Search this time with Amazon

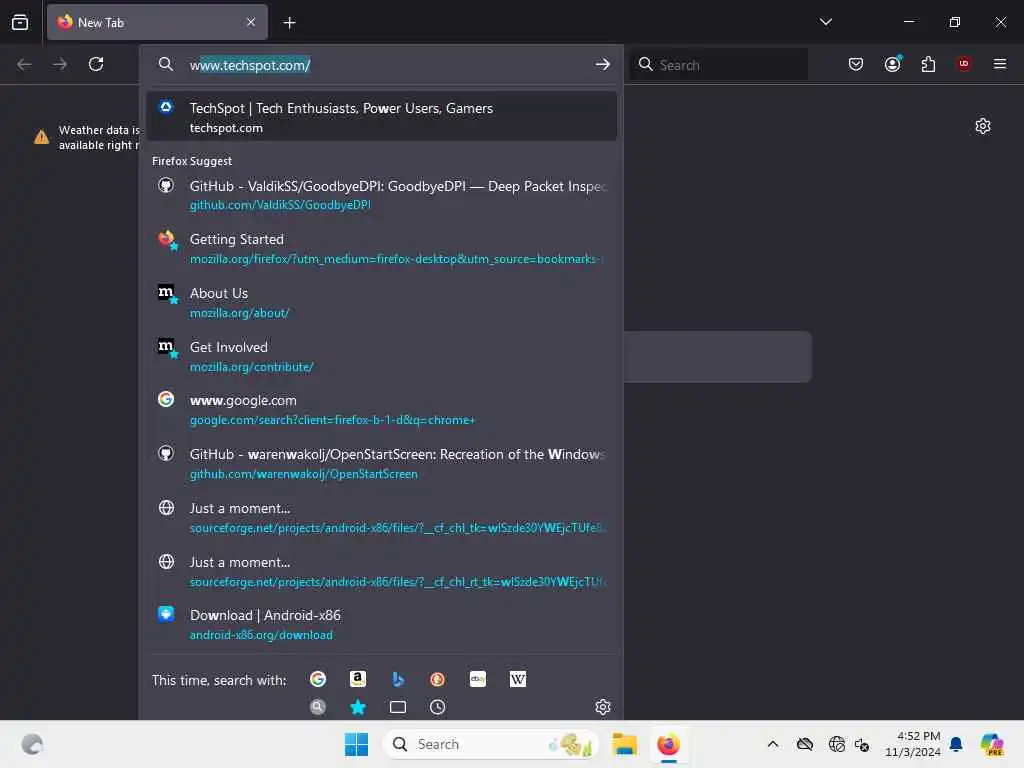click(x=358, y=679)
